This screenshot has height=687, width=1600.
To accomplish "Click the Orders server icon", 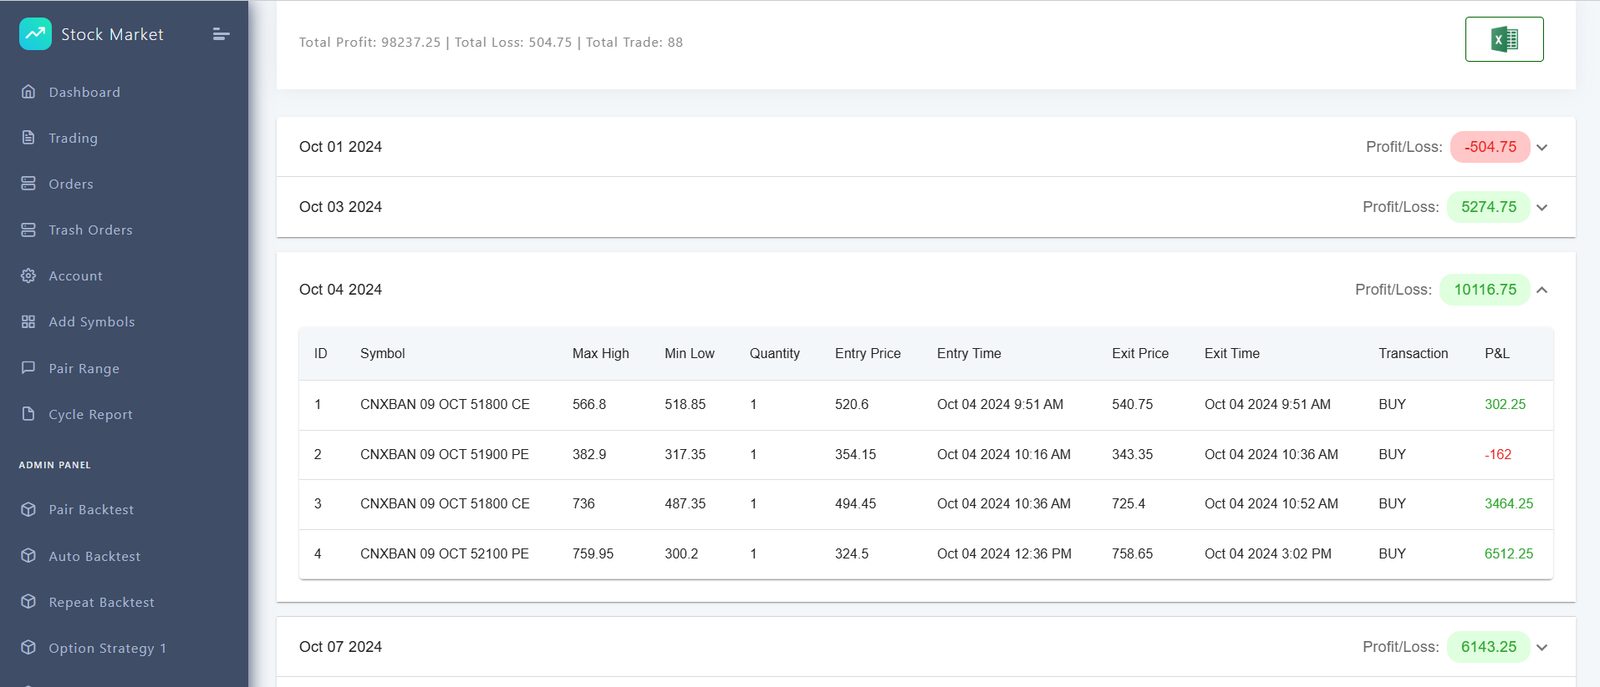I will coord(28,183).
